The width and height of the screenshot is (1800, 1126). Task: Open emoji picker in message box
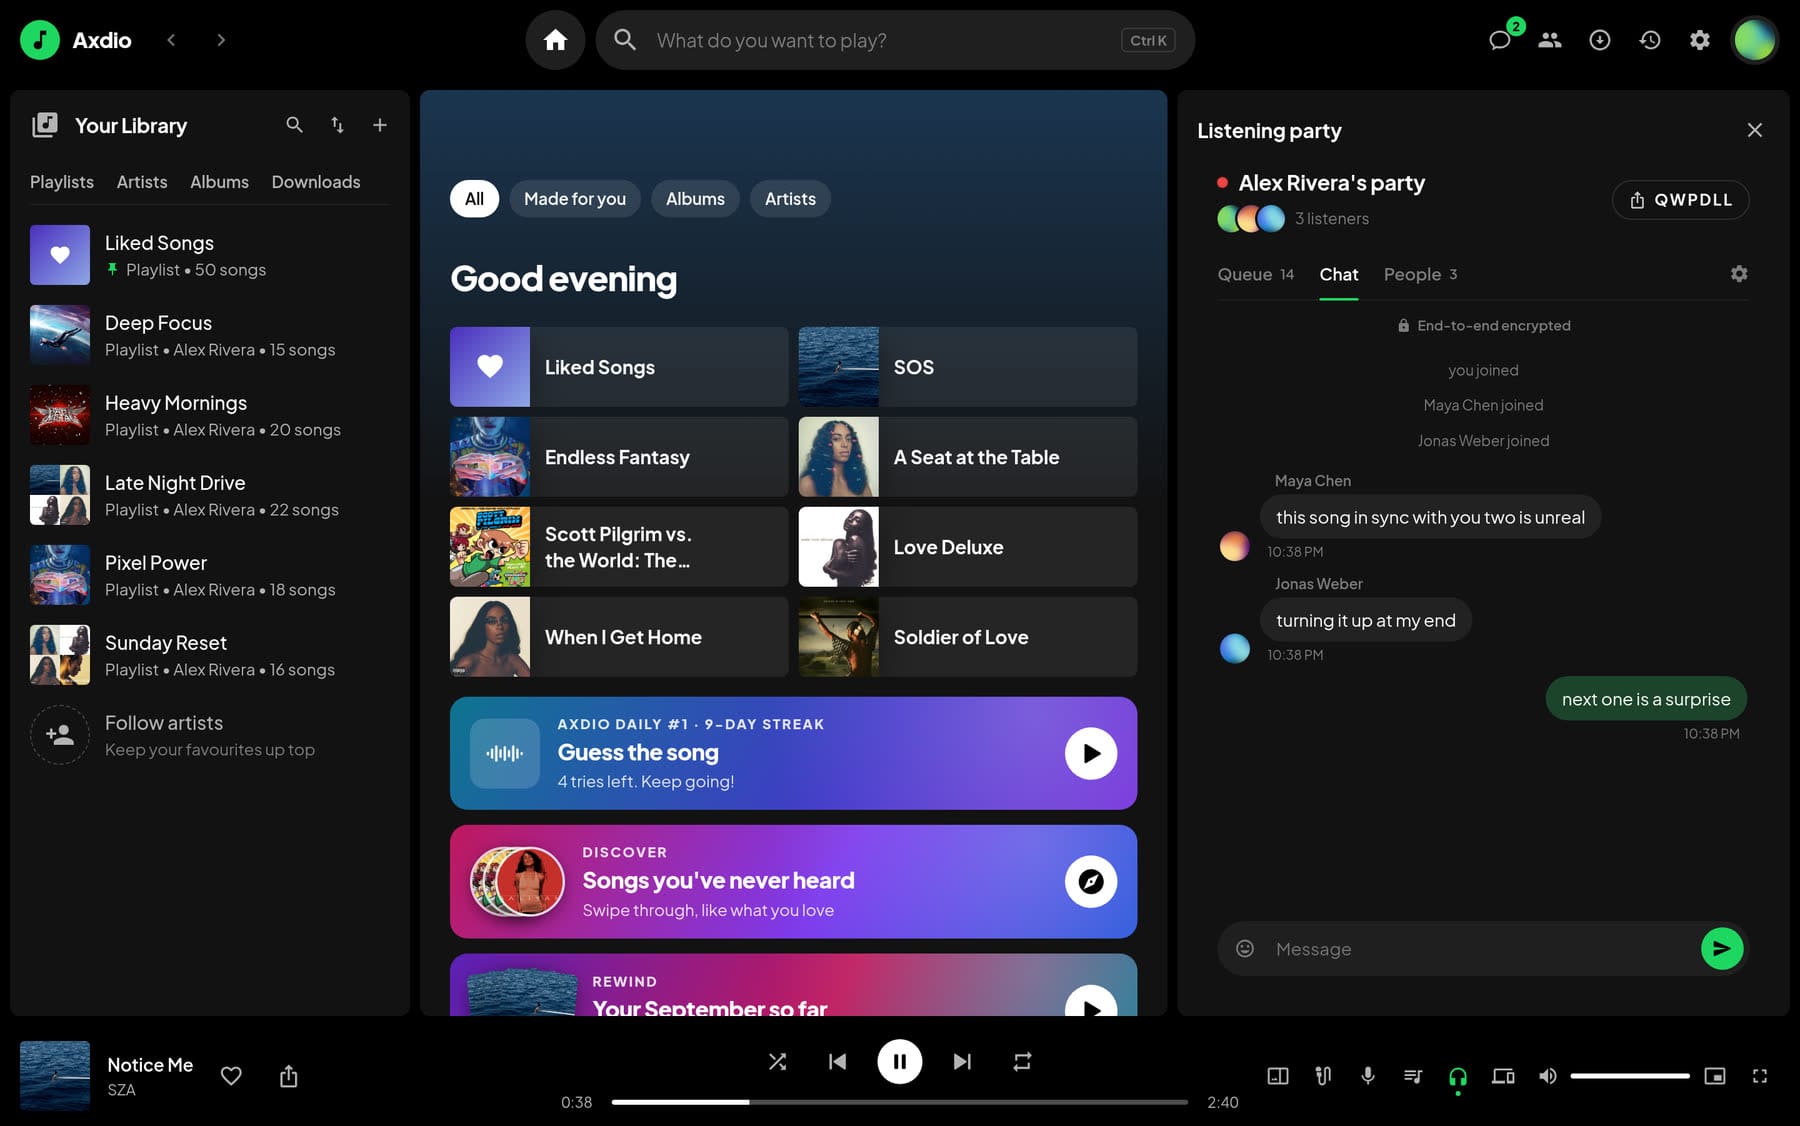click(x=1245, y=948)
